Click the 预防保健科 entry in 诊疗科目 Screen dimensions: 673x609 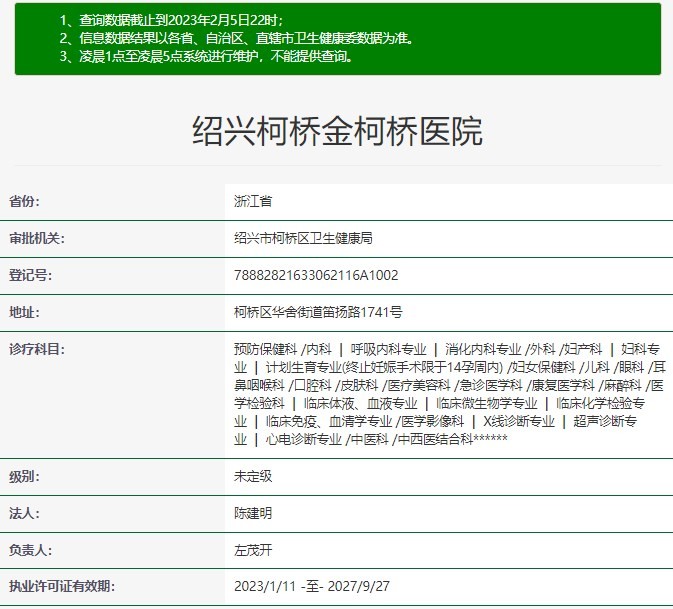pos(265,349)
